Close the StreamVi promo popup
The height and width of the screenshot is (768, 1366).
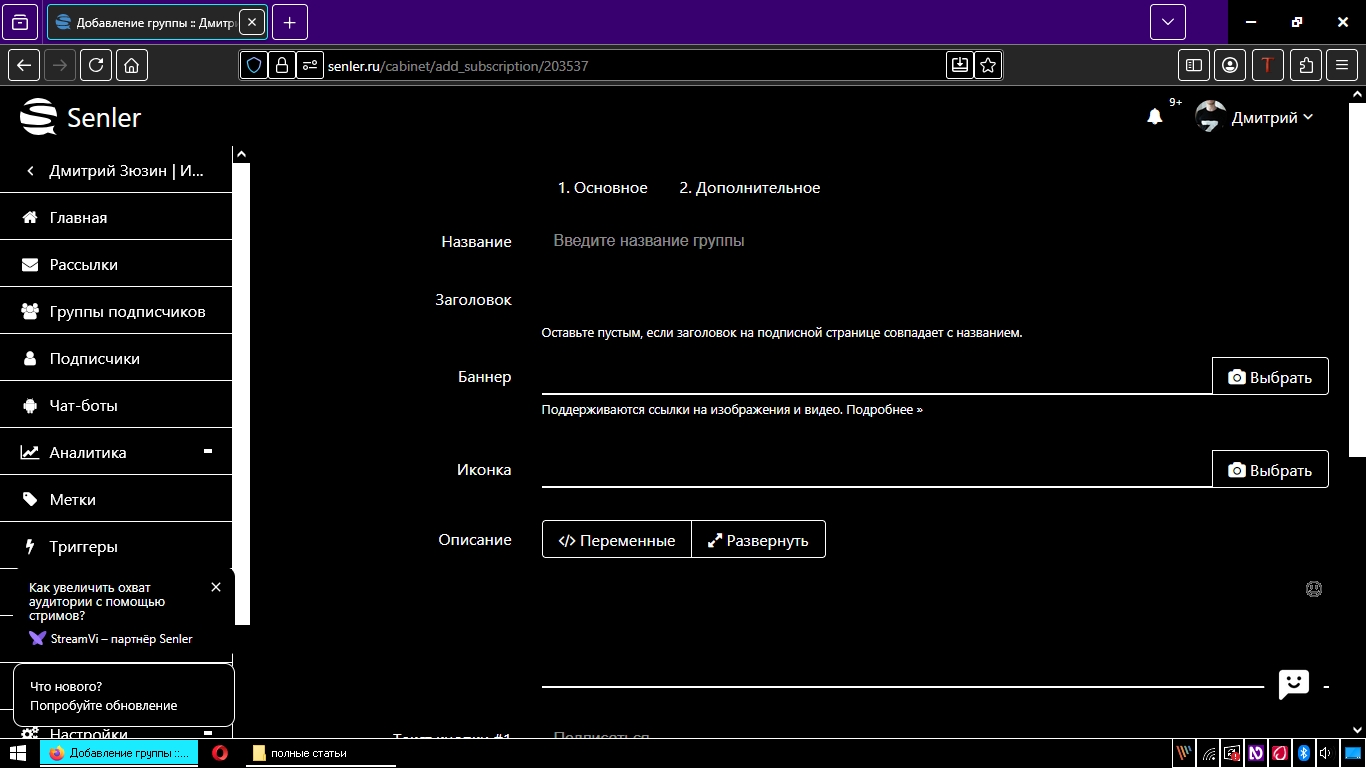(x=216, y=587)
